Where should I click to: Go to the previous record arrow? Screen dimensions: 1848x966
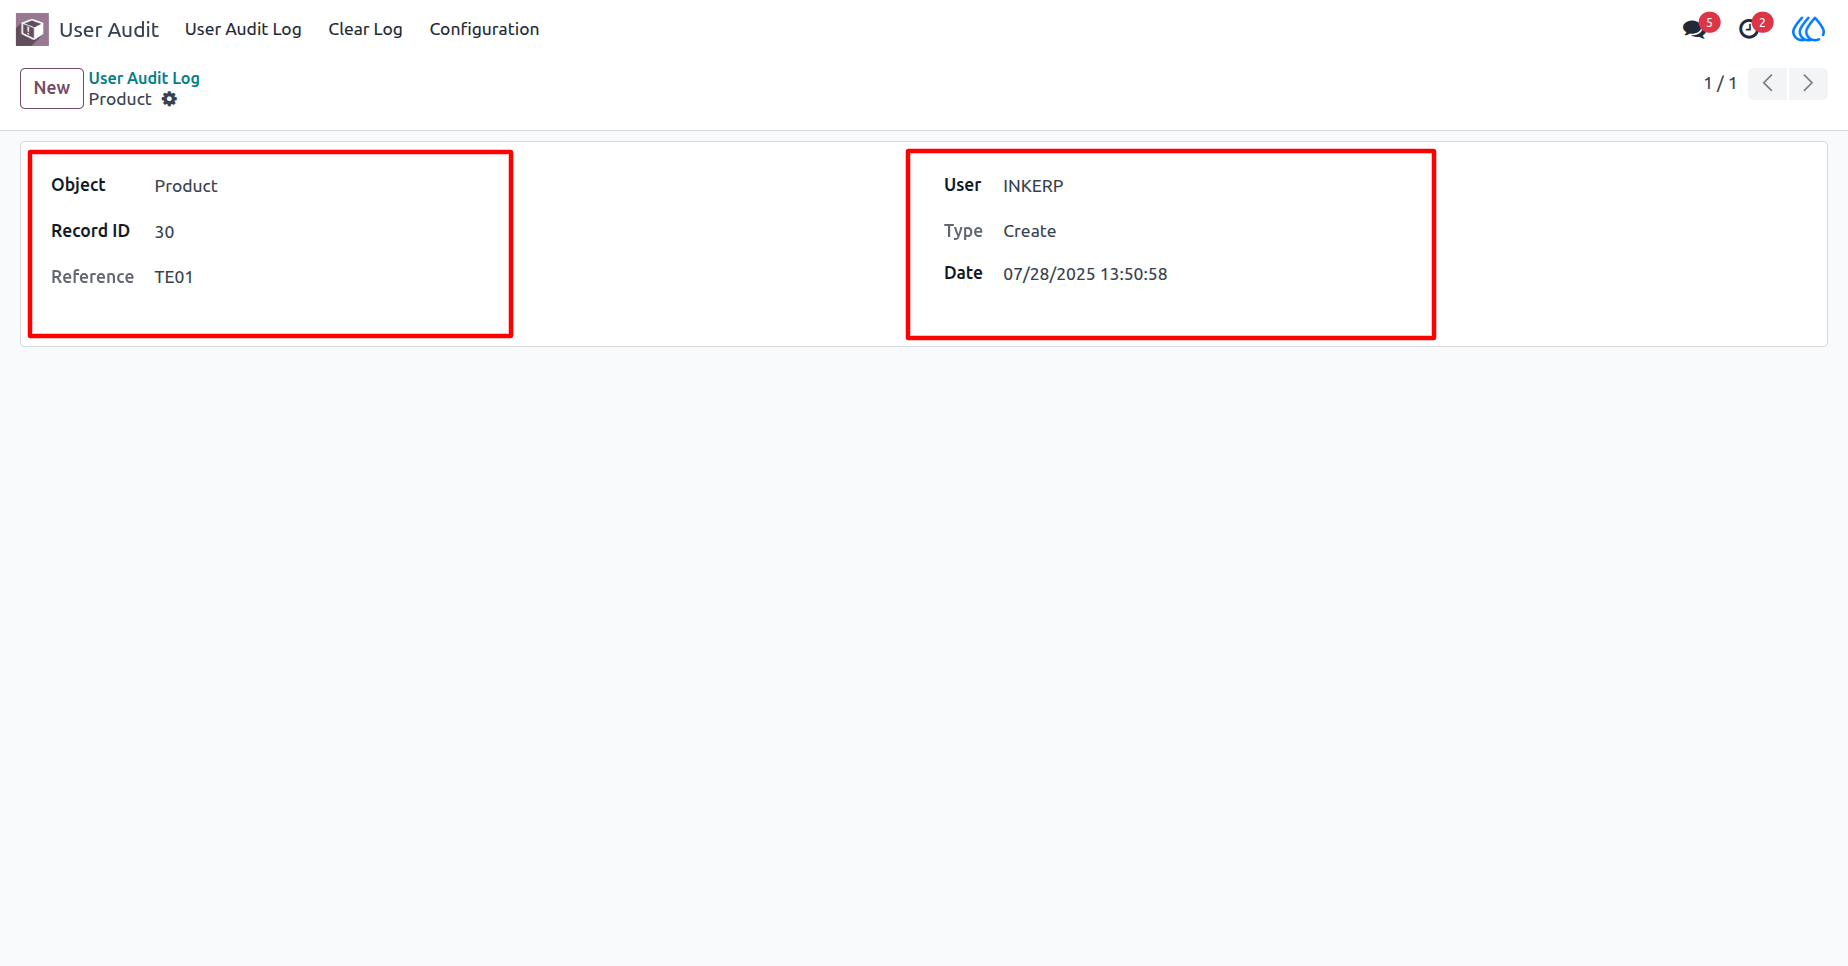click(x=1767, y=83)
